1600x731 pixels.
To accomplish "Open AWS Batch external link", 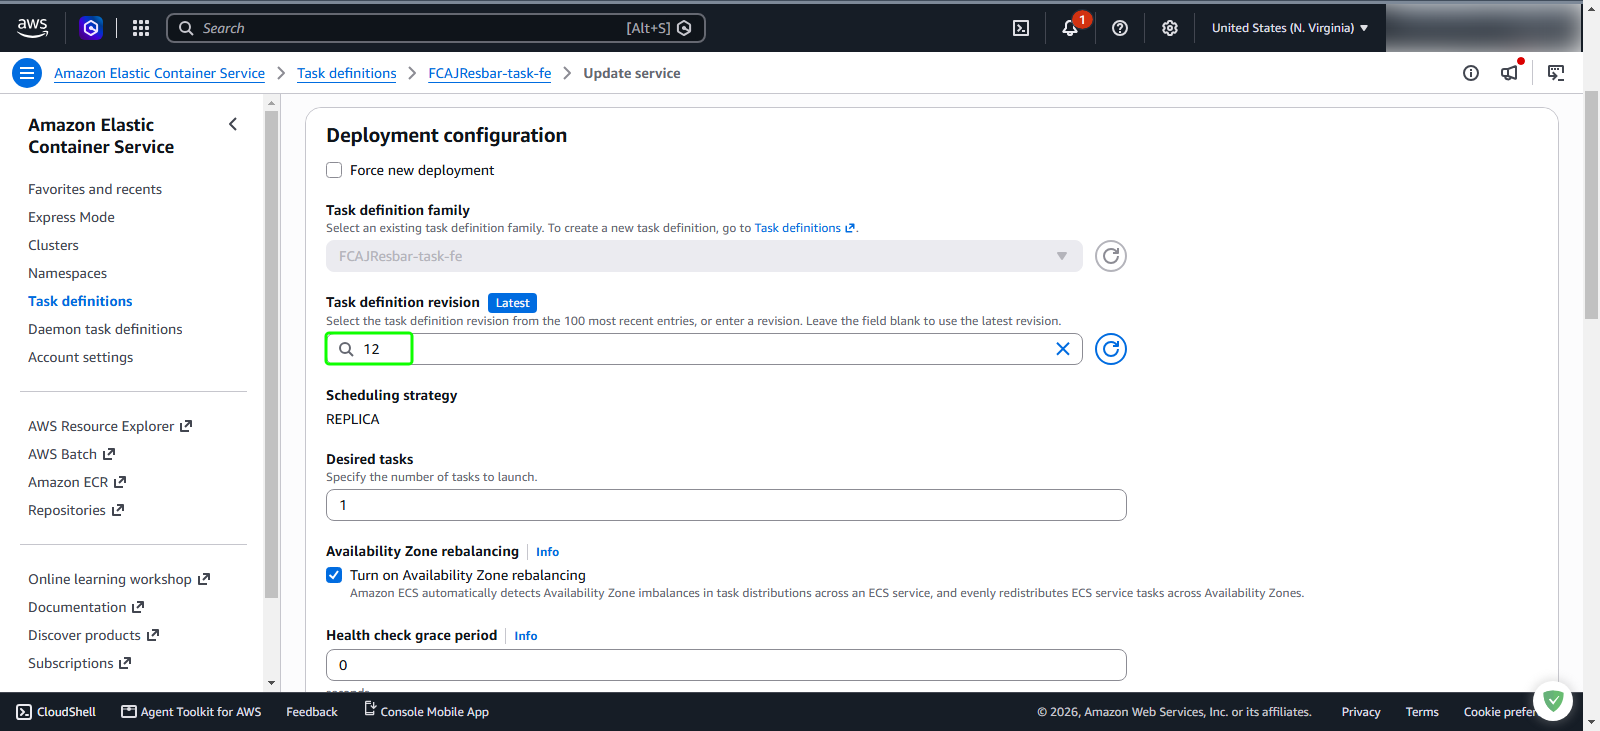I will point(71,454).
